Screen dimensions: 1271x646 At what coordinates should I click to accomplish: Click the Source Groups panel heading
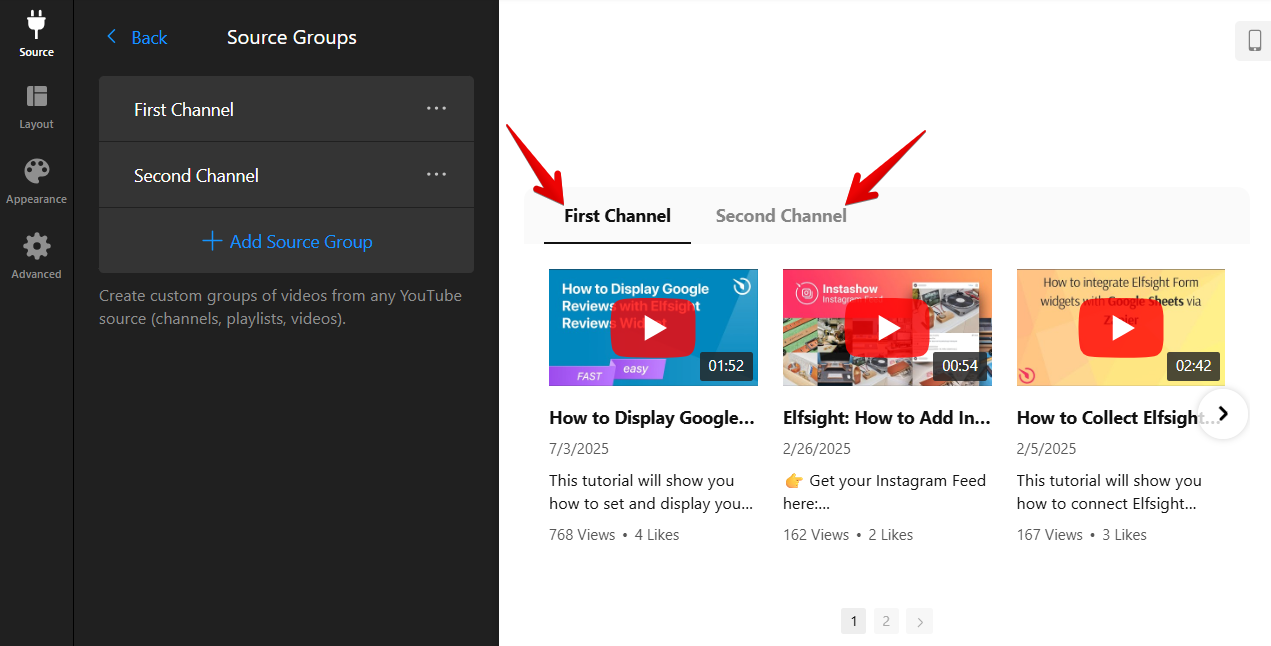[292, 38]
